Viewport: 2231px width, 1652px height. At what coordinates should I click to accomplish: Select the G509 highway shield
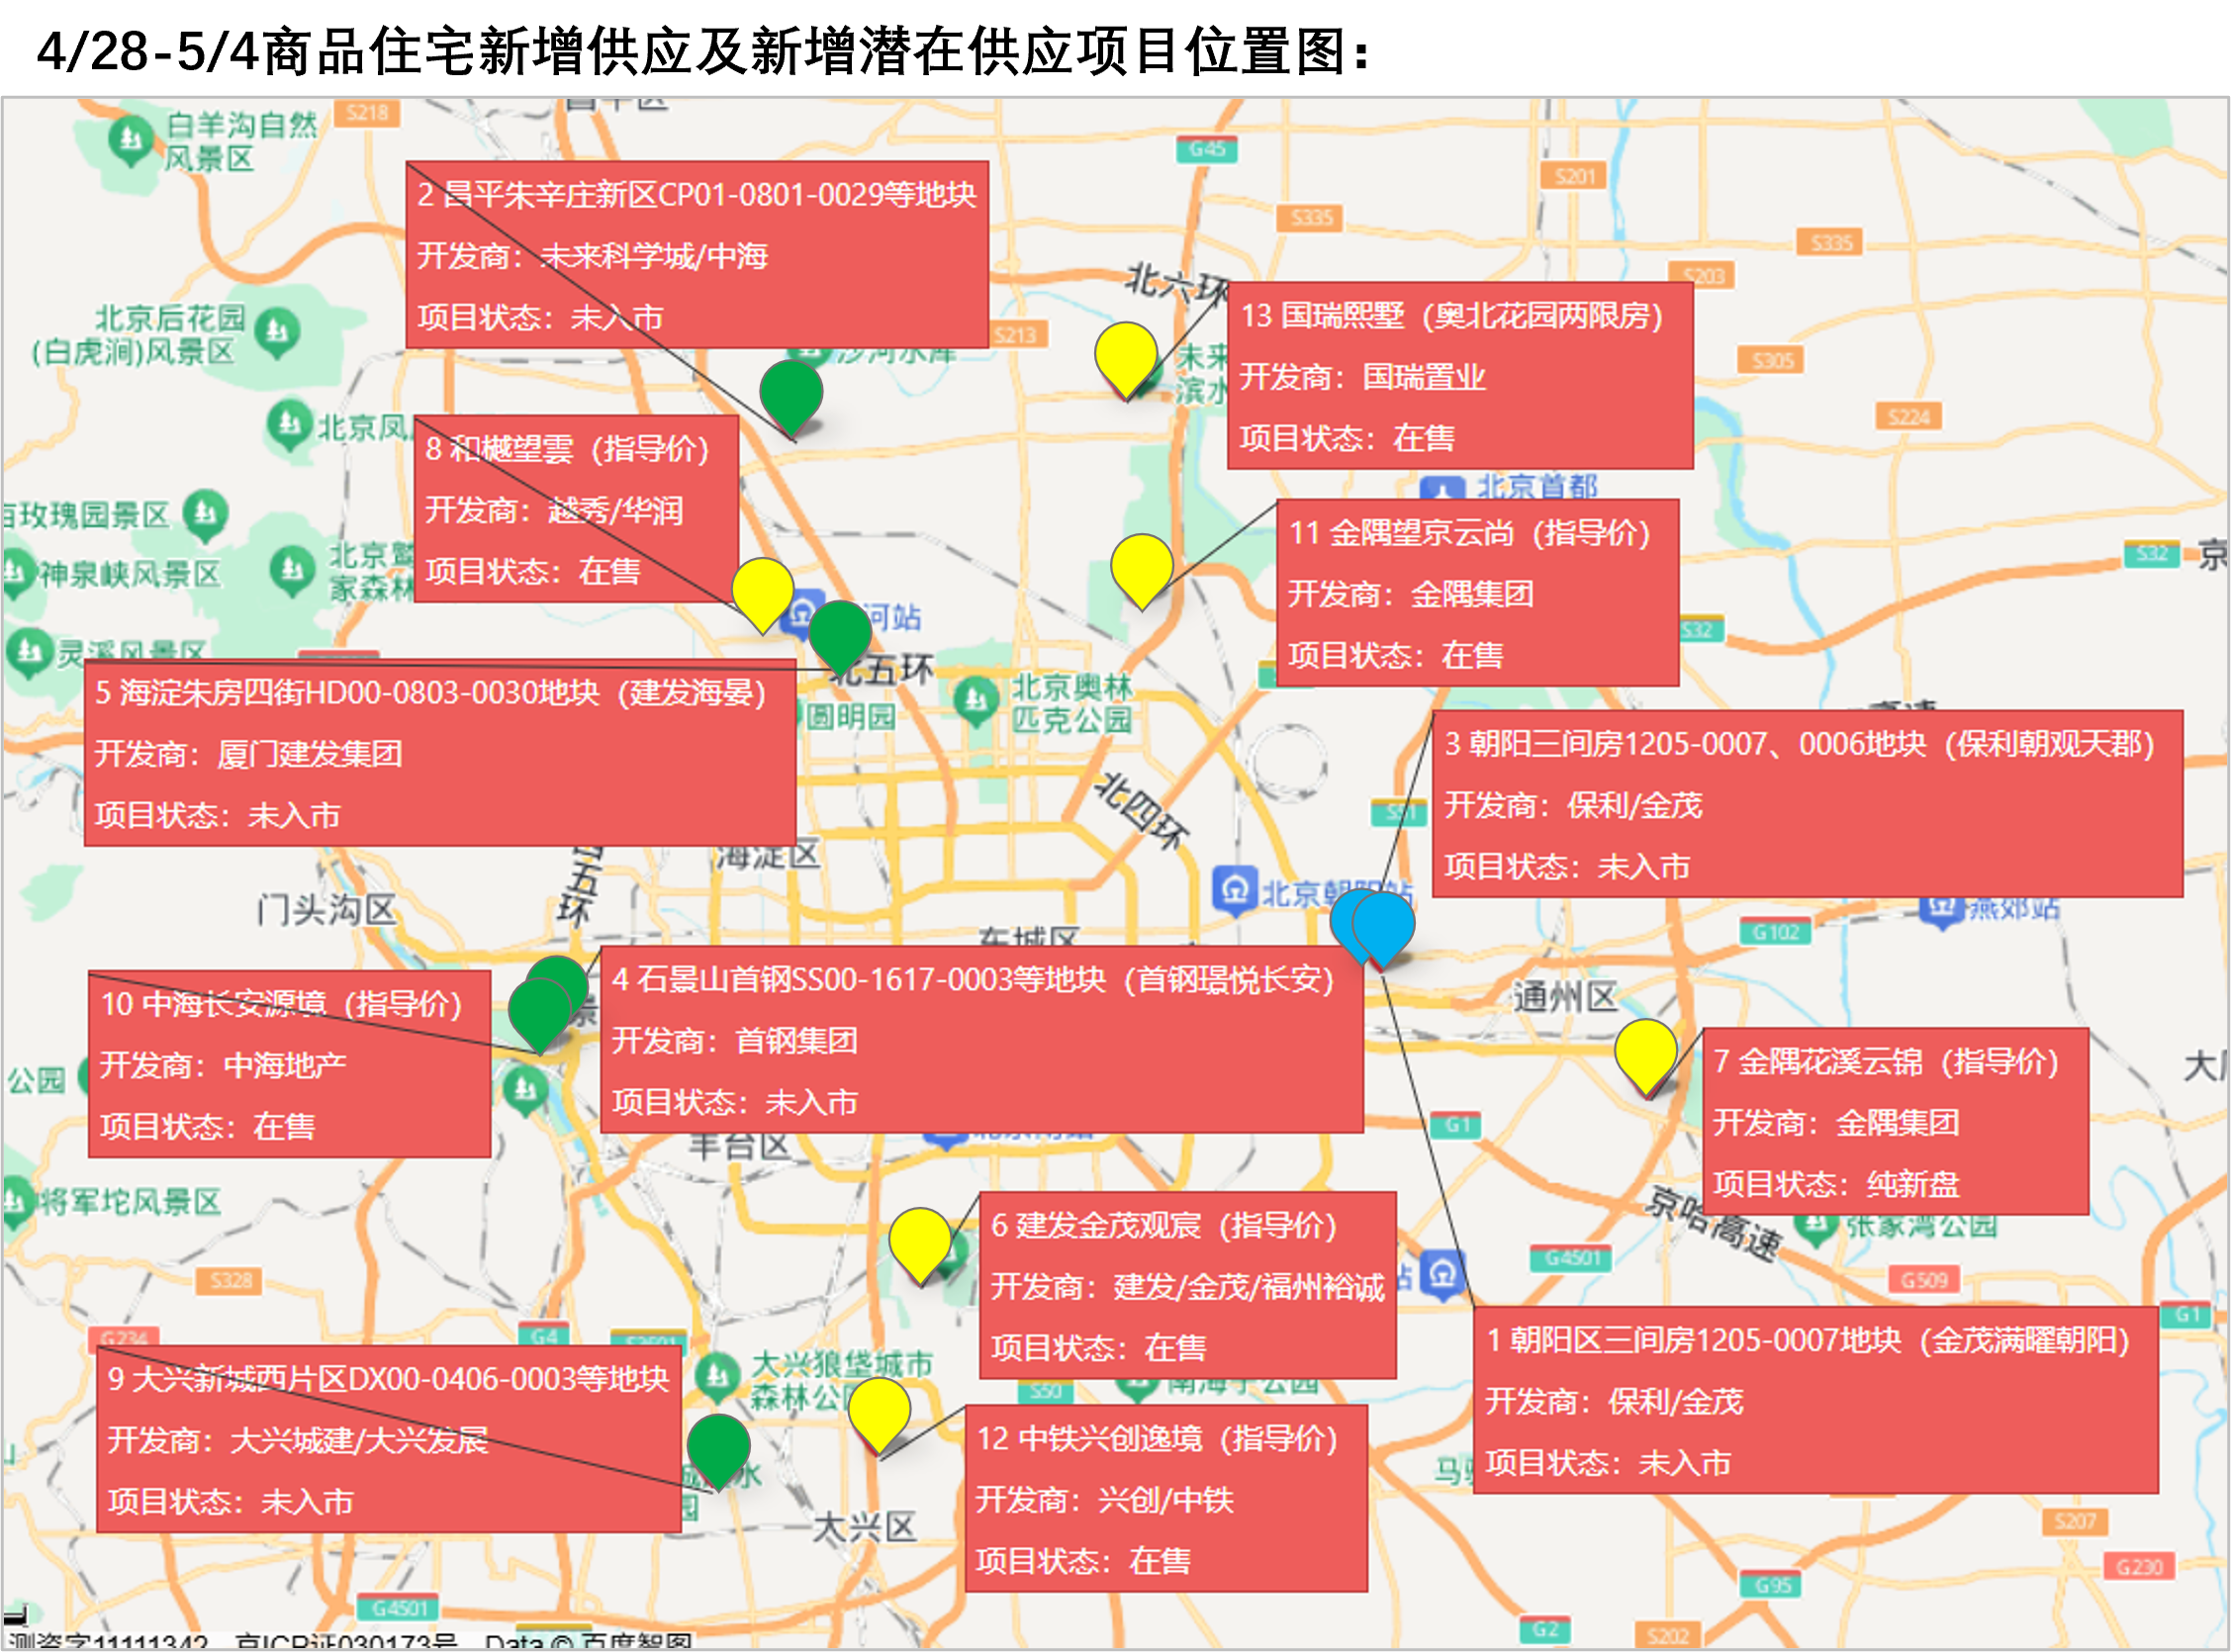pyautogui.click(x=1924, y=1279)
